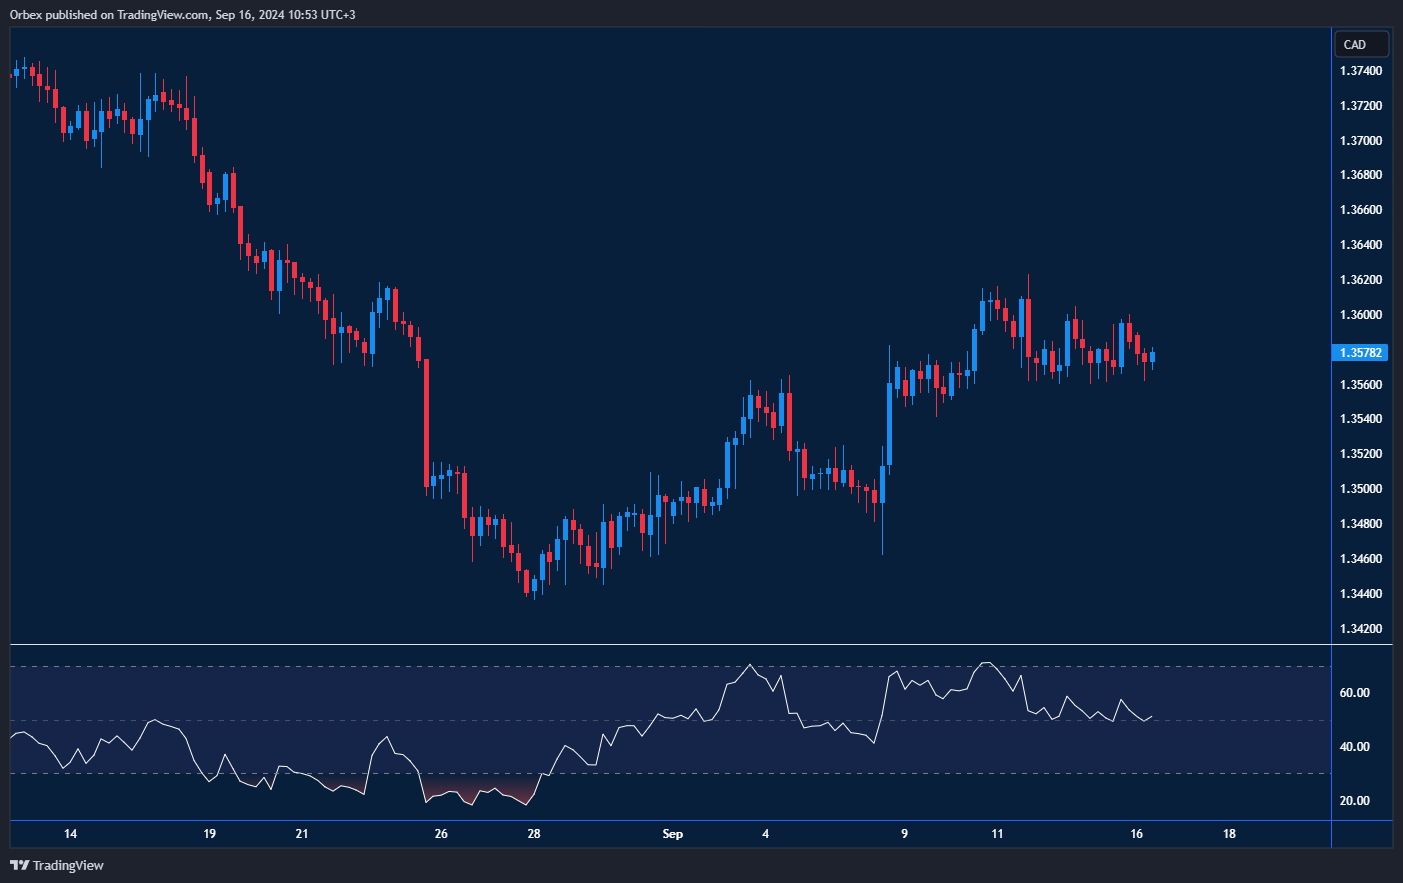1403x883 pixels.
Task: Click the RSI 60.00 scale label
Action: [x=1354, y=693]
